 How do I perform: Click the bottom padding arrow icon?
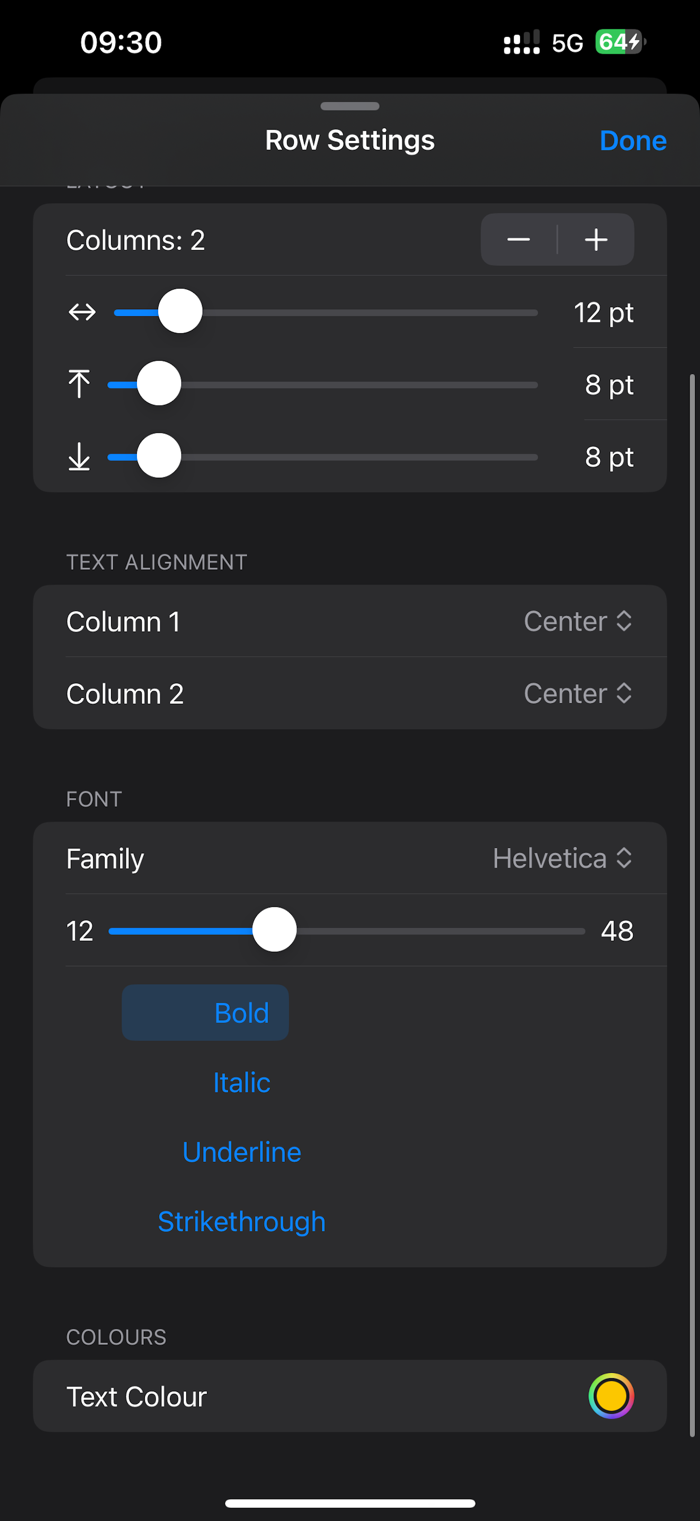coord(79,458)
